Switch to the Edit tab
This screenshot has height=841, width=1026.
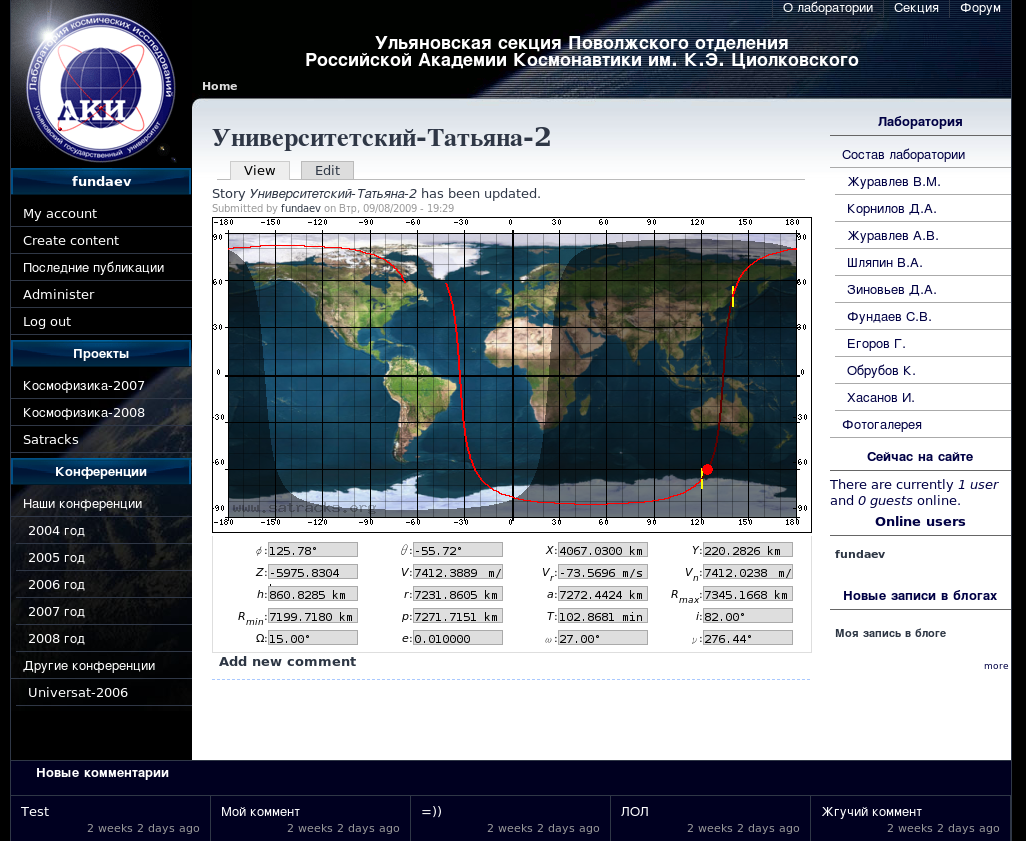click(x=327, y=171)
